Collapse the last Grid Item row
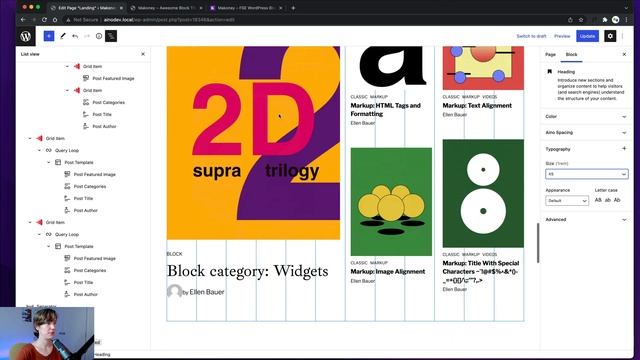This screenshot has height=360, width=640. 30,222
